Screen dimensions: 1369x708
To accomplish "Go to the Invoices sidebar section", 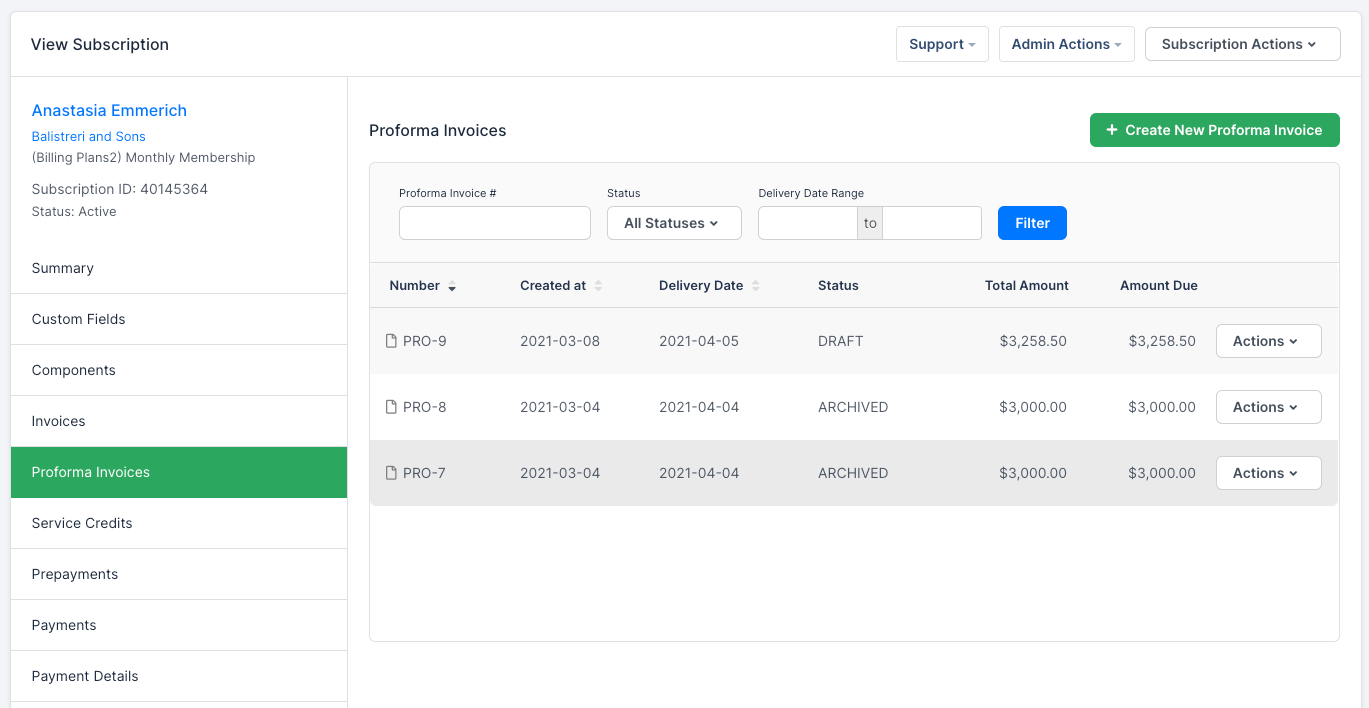I will 59,421.
